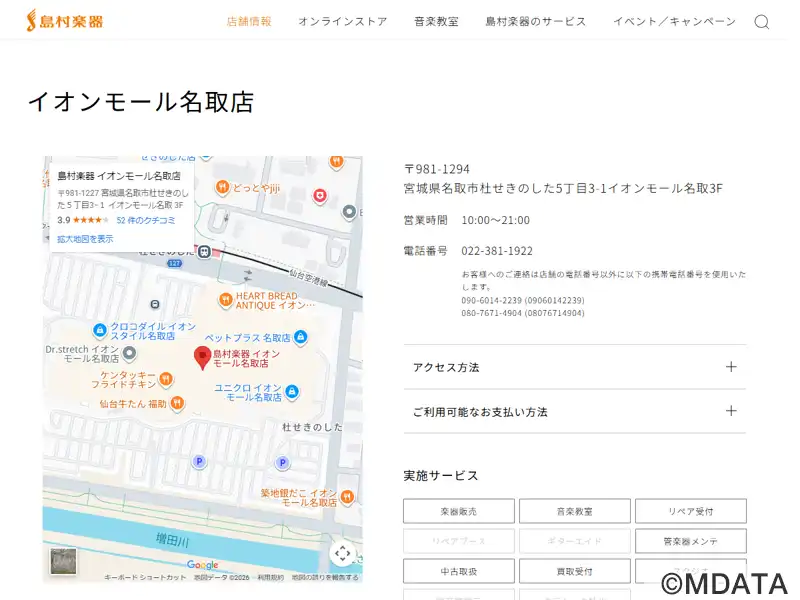This screenshot has width=800, height=600.
Task: Switch map to satellite thumbnail view
Action: pos(63,562)
